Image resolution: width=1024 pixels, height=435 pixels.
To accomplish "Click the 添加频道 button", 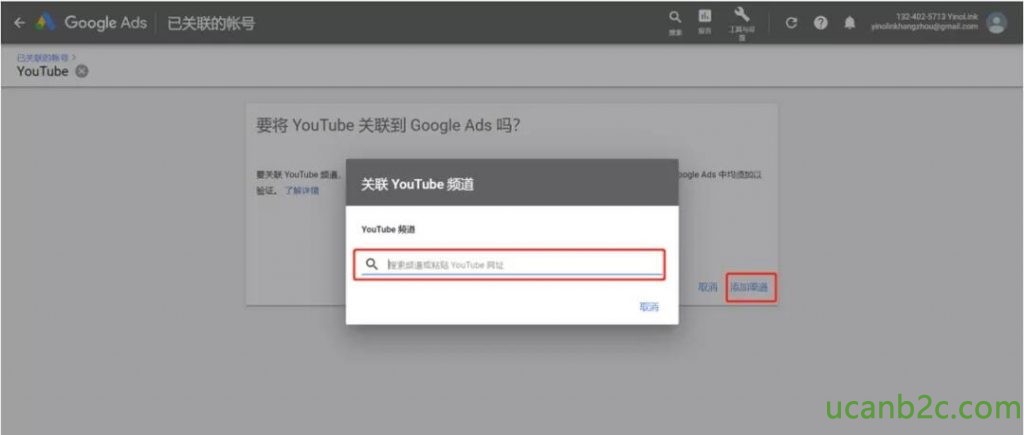I will coord(751,287).
